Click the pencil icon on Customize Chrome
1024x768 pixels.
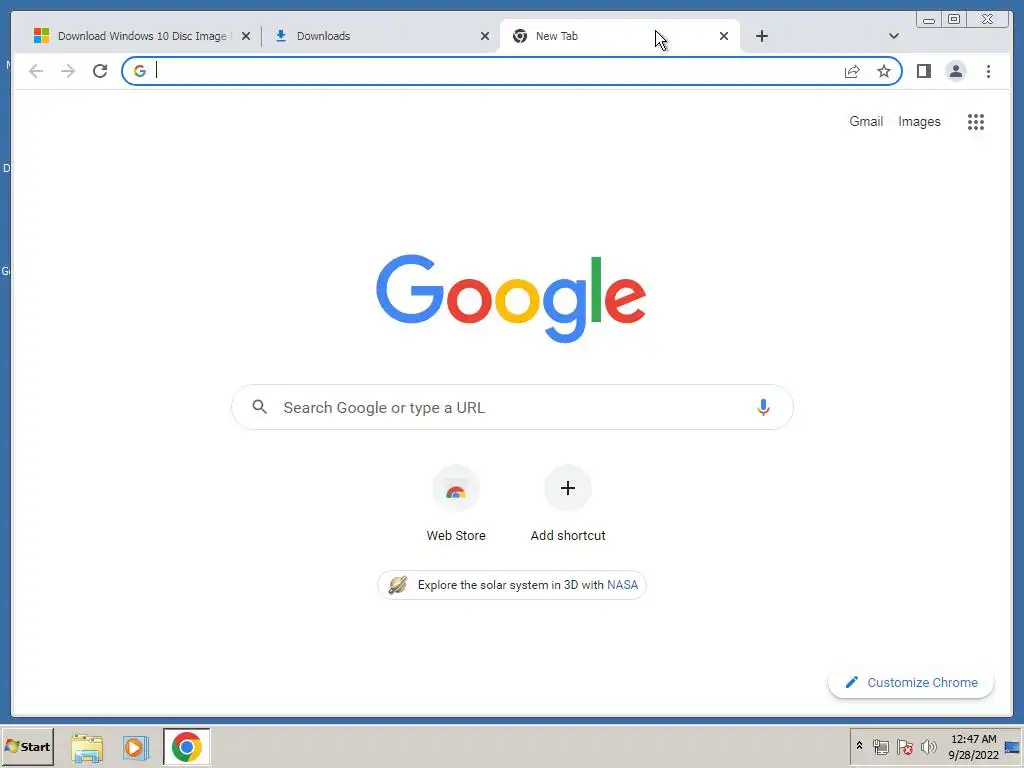pyautogui.click(x=851, y=682)
